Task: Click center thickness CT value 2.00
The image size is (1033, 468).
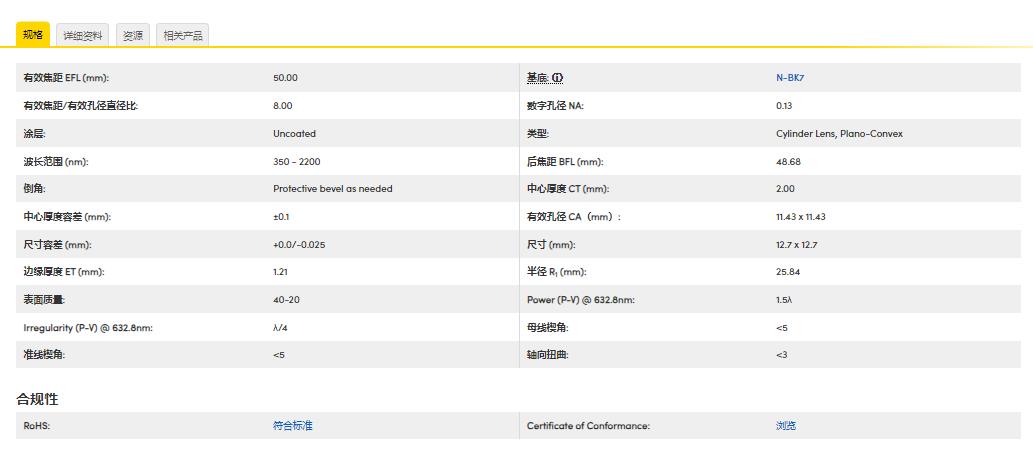Action: click(x=785, y=189)
